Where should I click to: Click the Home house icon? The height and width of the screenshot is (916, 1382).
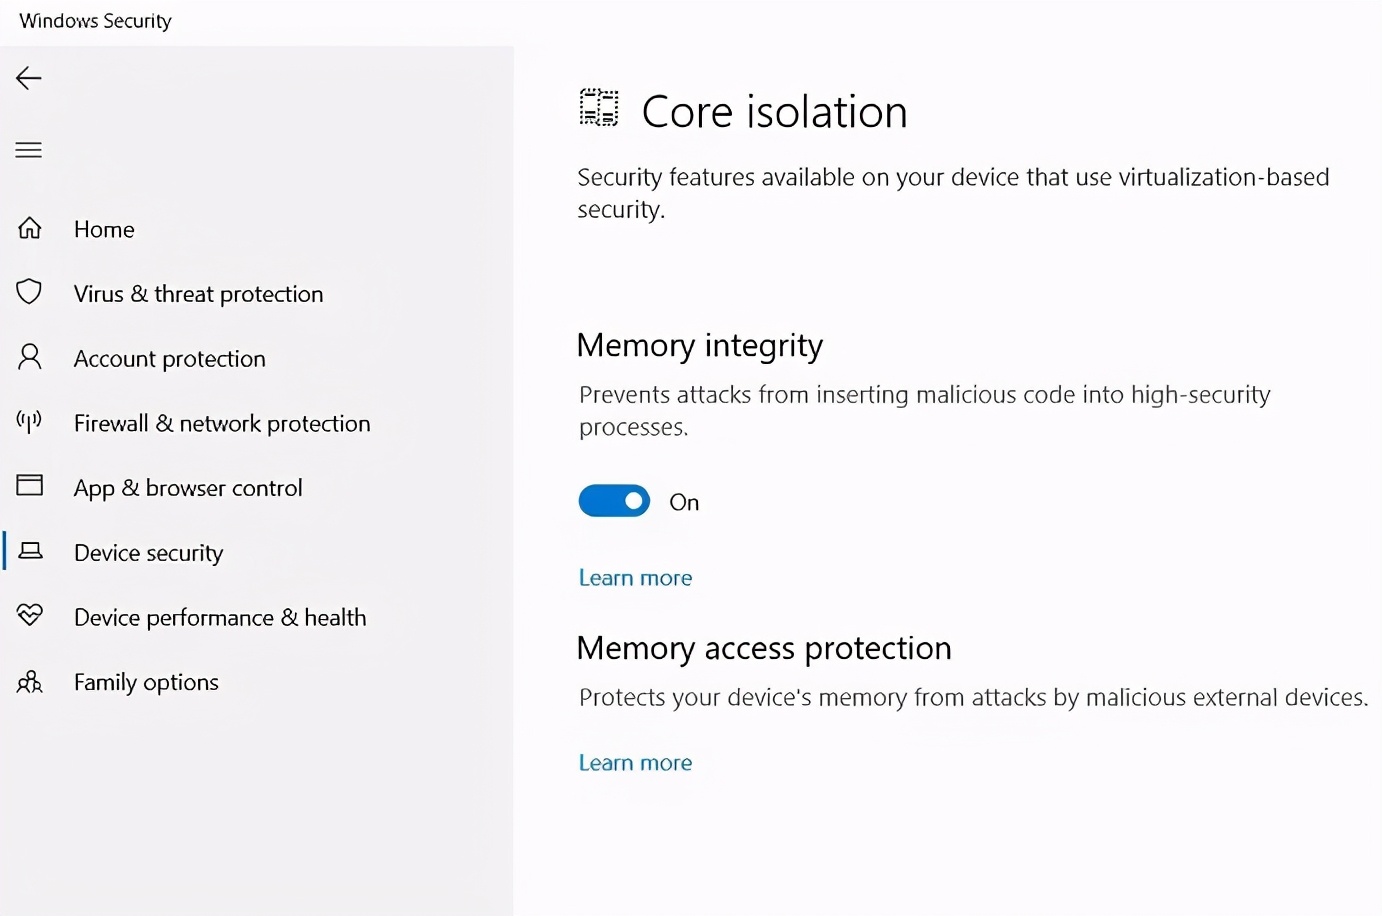pyautogui.click(x=29, y=228)
